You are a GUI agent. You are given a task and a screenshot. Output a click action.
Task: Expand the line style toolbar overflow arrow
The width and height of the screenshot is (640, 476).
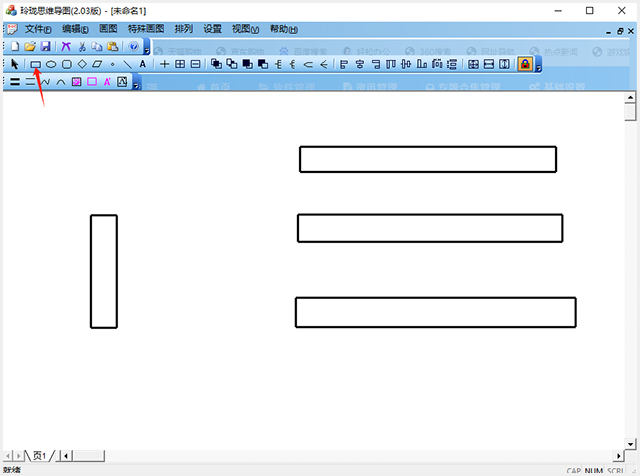(135, 84)
